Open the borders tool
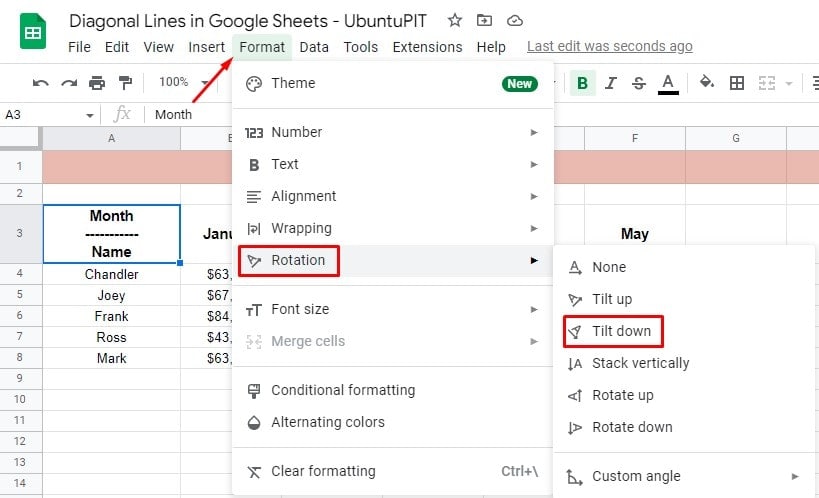 pos(736,83)
